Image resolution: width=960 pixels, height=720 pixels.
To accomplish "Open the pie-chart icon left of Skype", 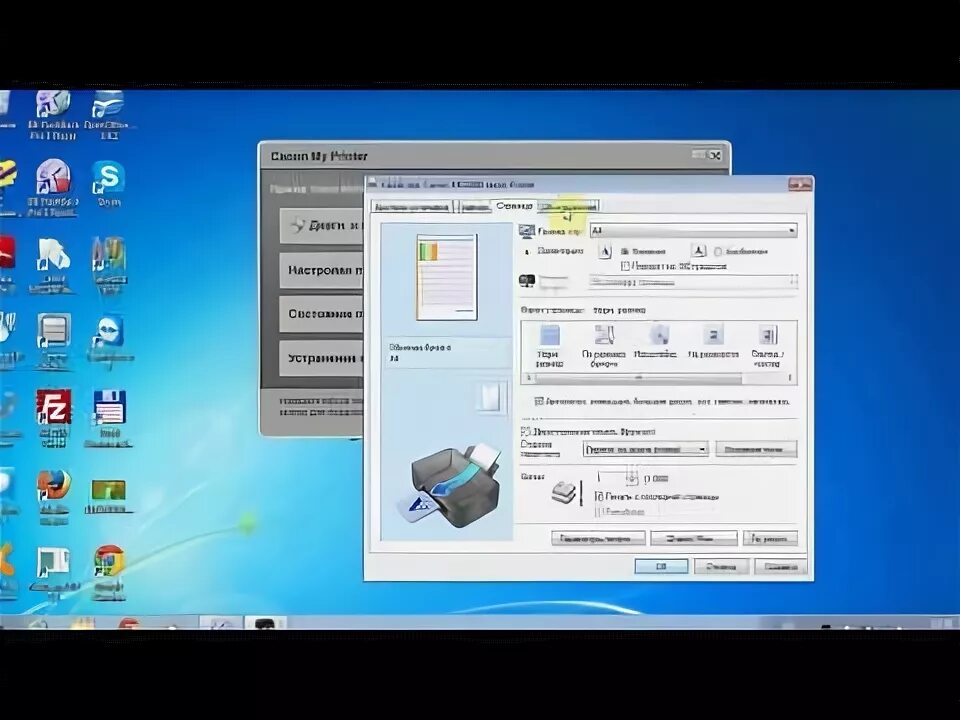I will [54, 187].
